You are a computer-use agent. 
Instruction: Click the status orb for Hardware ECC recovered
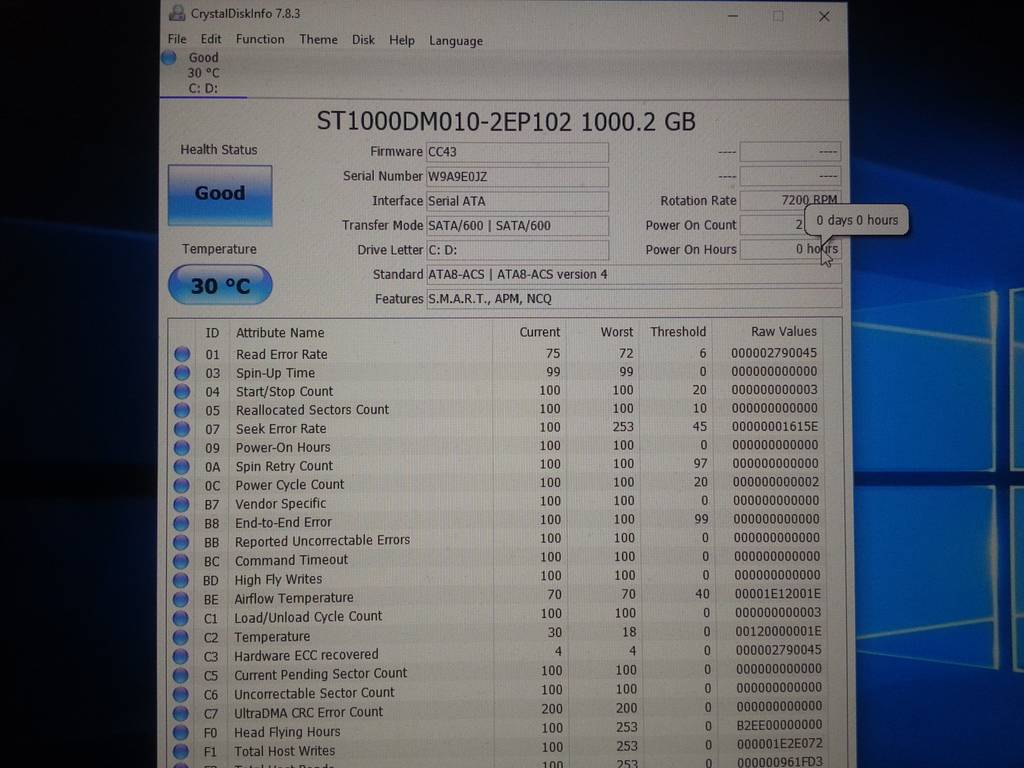181,656
